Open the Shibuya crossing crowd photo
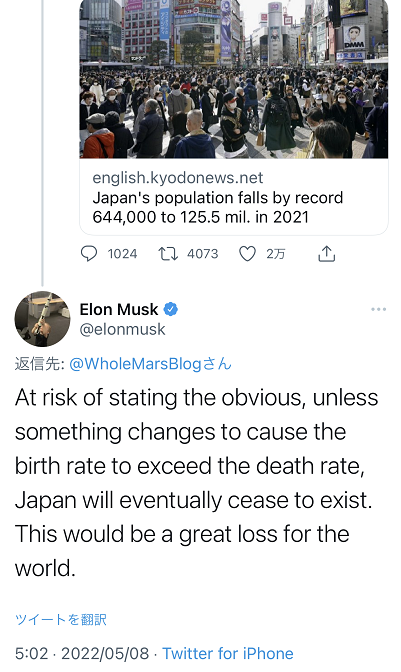The width and height of the screenshot is (401, 672). point(234,79)
